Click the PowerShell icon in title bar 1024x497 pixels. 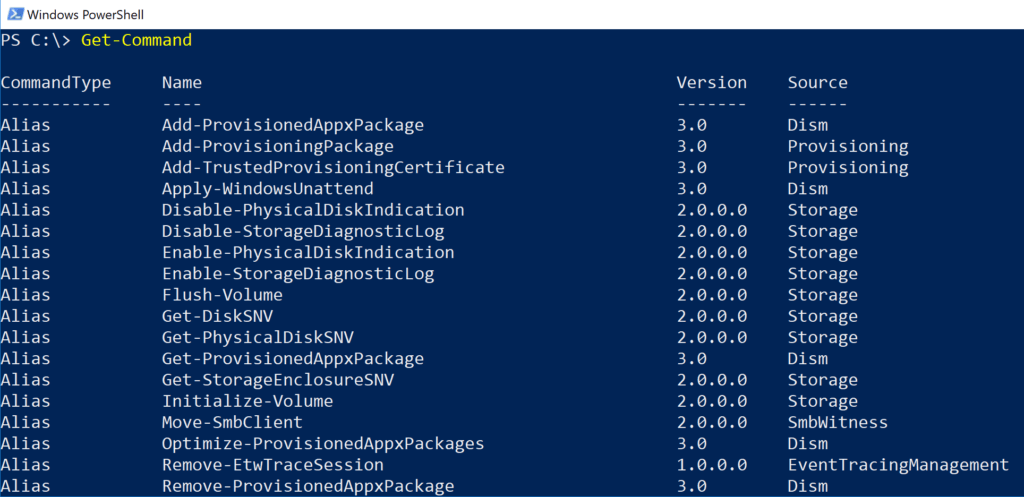click(x=12, y=14)
